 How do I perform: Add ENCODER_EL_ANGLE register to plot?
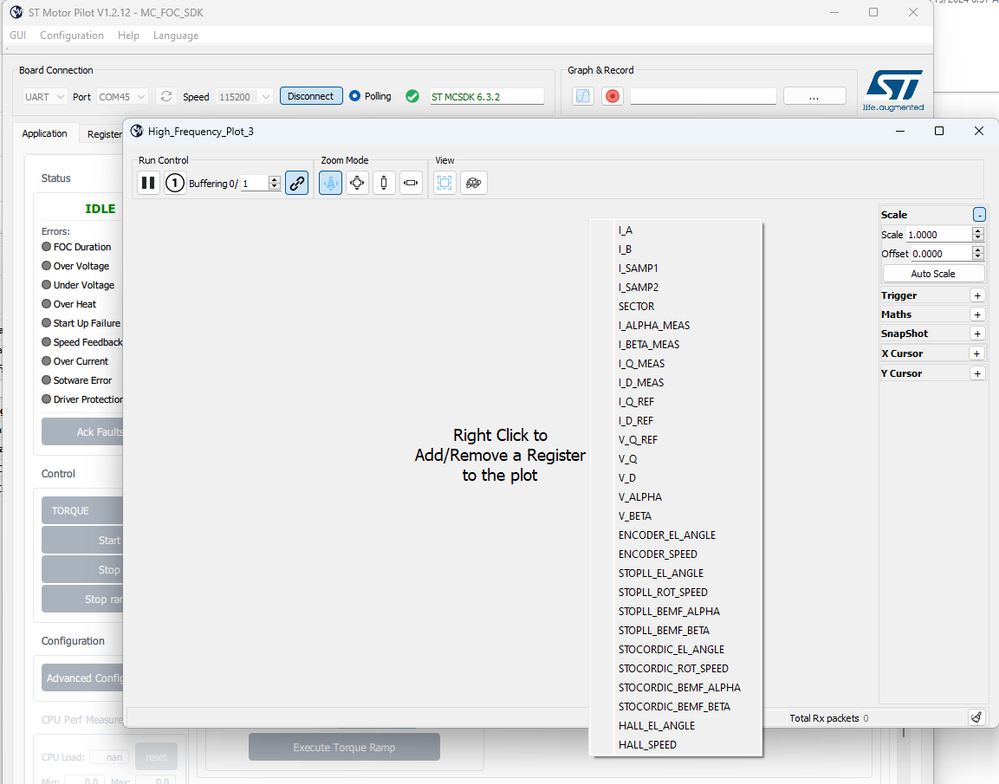pyautogui.click(x=676, y=535)
